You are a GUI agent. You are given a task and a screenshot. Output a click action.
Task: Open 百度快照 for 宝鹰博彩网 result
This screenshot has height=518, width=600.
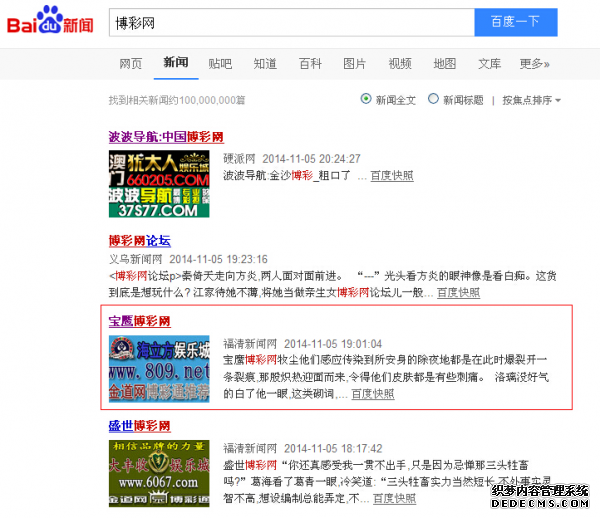(373, 394)
